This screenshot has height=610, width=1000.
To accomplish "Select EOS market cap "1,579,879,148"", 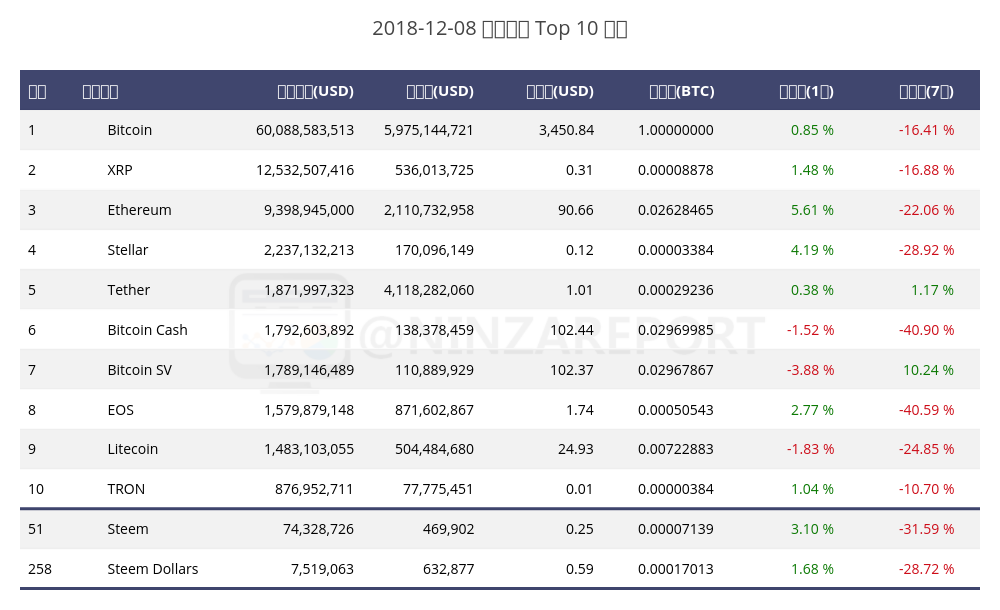I will click(x=309, y=410).
